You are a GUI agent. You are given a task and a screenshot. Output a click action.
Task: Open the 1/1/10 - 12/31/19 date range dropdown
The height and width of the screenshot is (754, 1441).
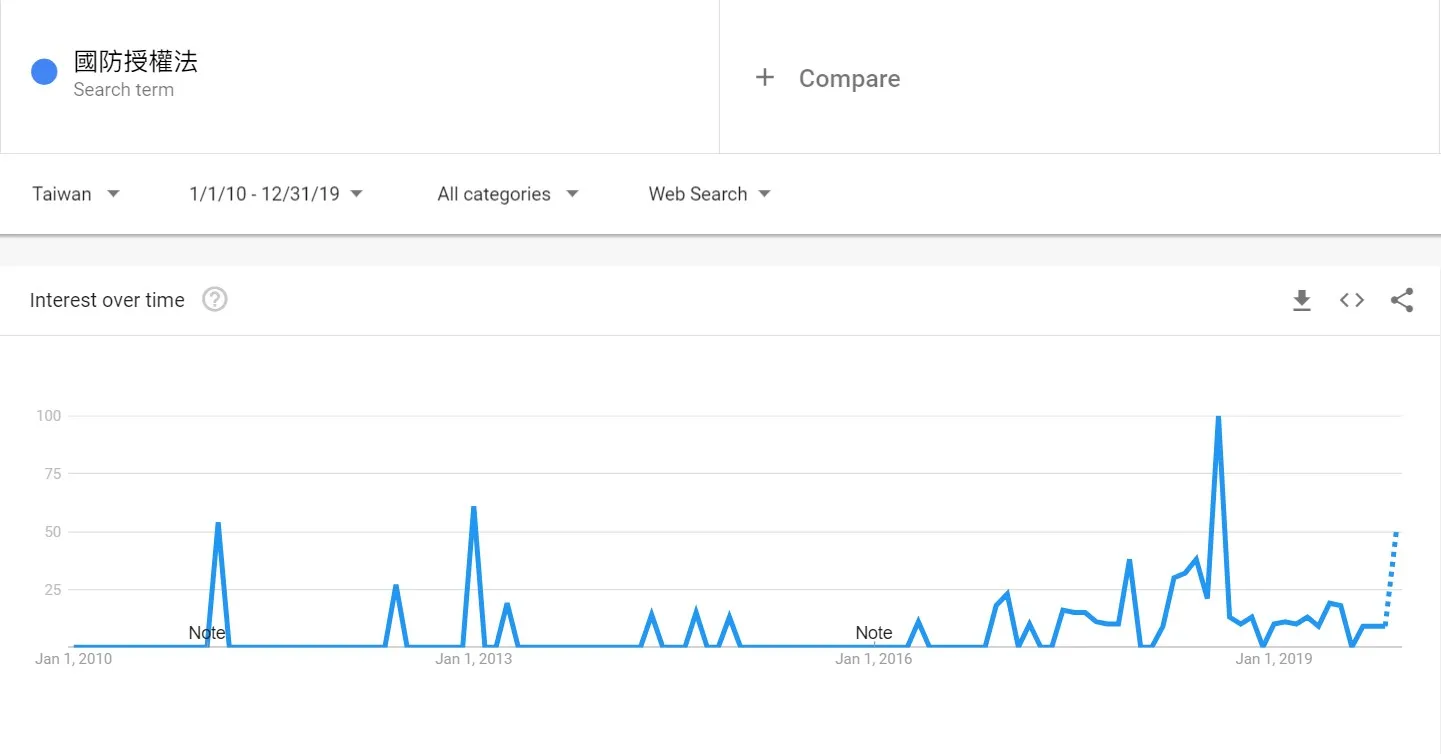click(276, 194)
